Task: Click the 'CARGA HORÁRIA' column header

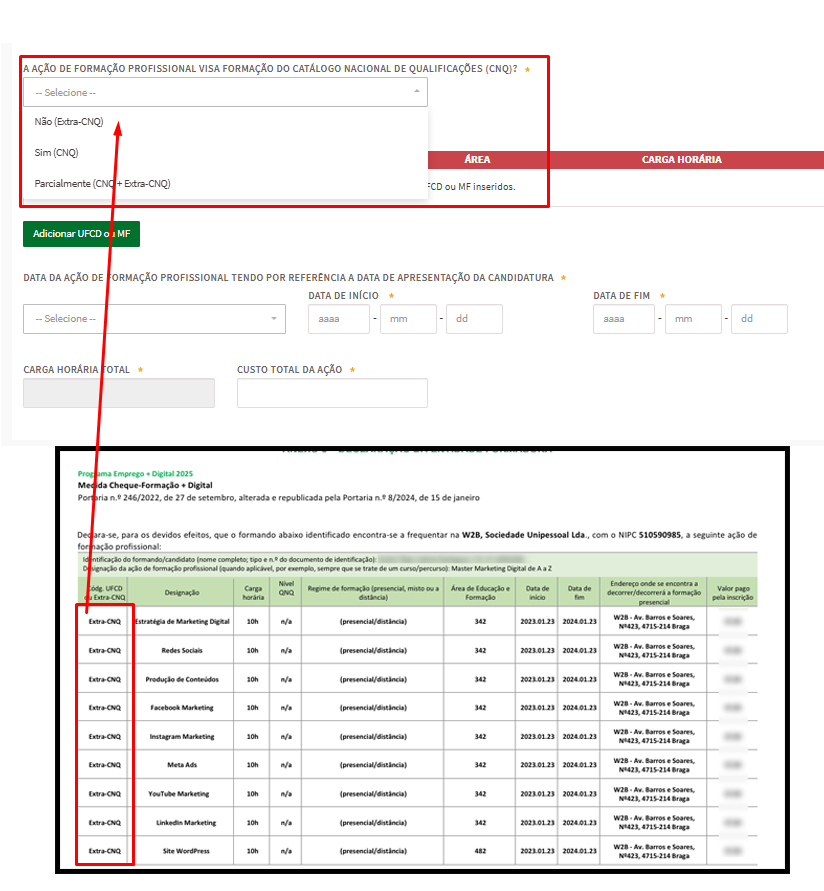Action: (x=681, y=160)
